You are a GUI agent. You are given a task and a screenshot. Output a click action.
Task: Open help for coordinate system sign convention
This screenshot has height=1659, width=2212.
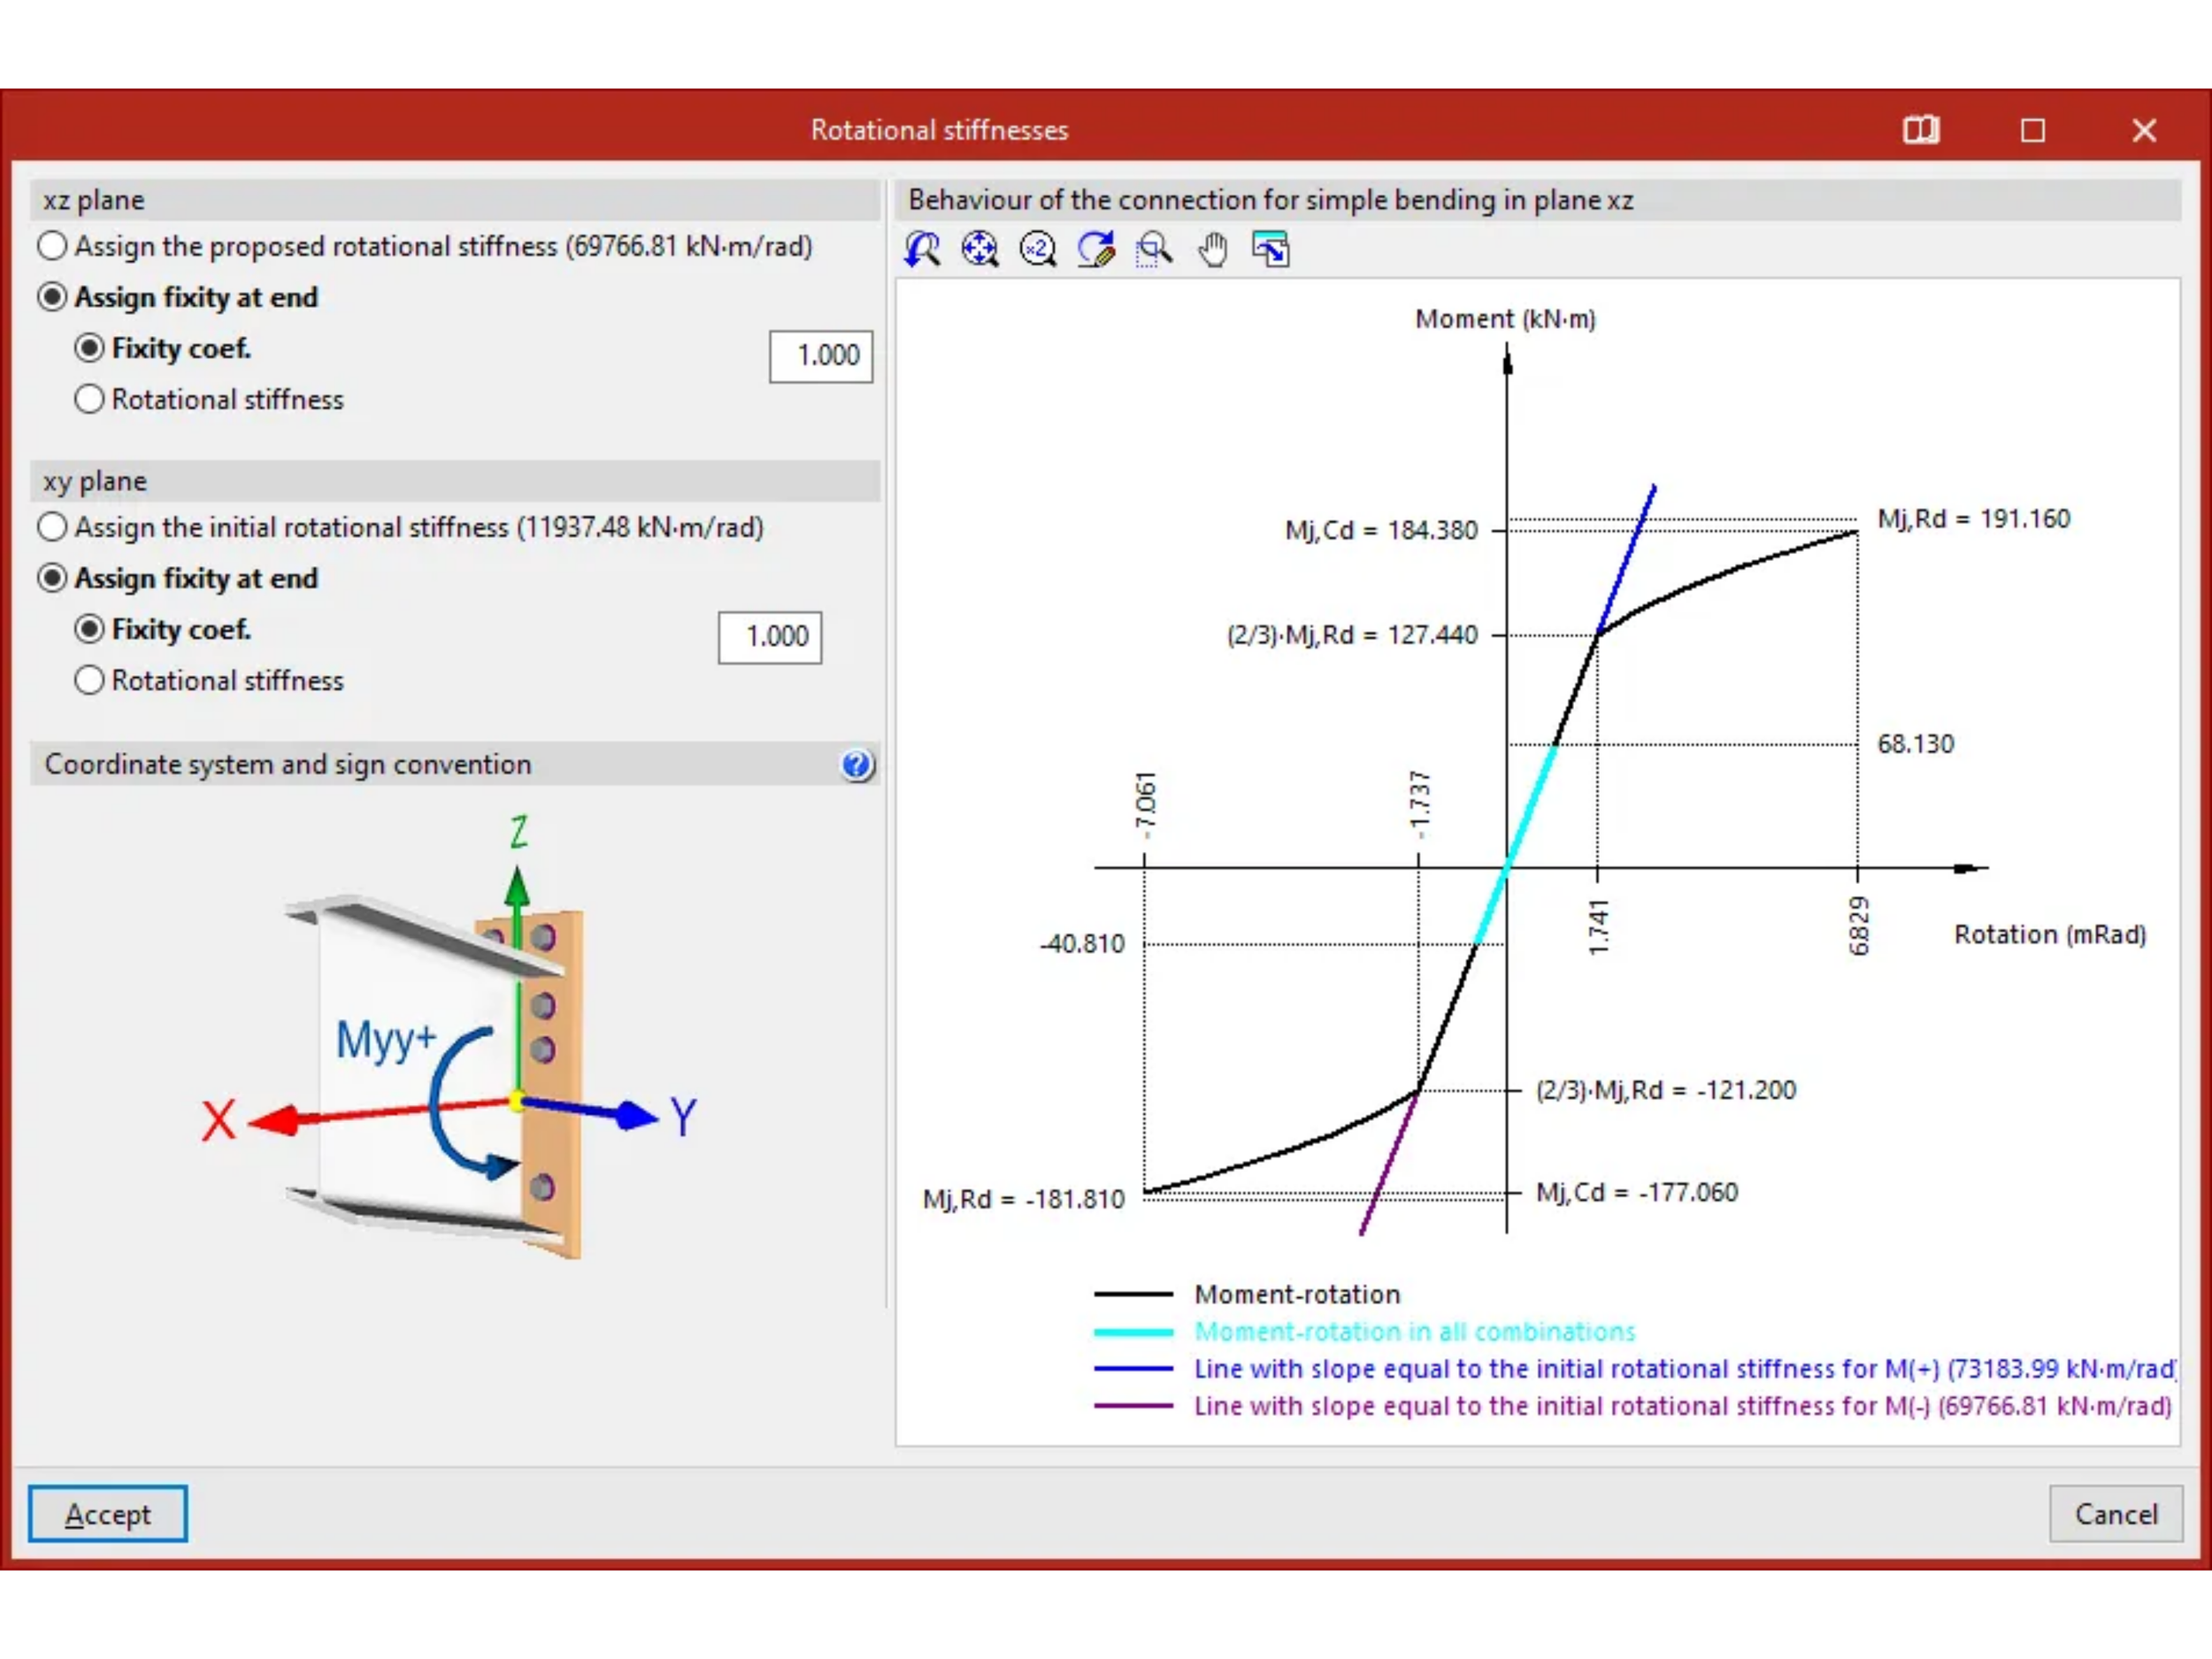coord(857,765)
